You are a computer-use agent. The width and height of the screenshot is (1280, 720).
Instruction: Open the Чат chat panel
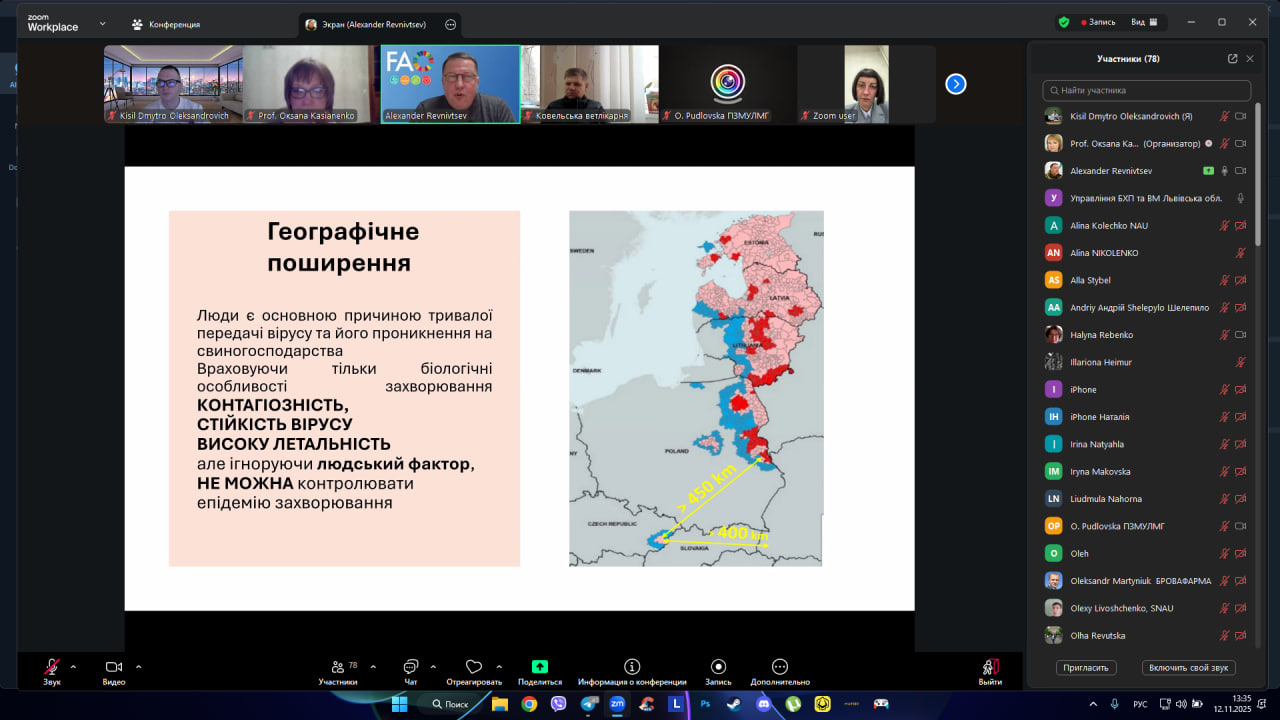coord(410,667)
